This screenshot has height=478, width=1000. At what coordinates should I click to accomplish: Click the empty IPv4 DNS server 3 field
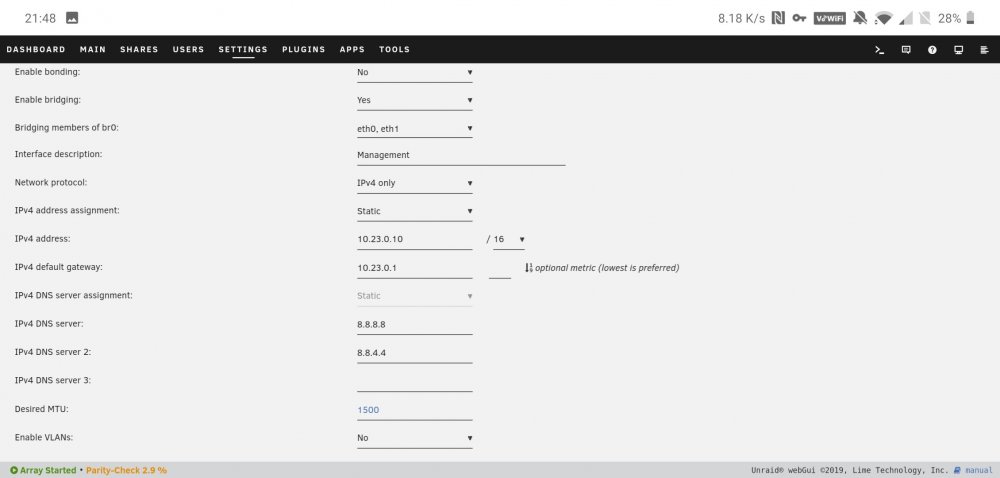coord(415,381)
